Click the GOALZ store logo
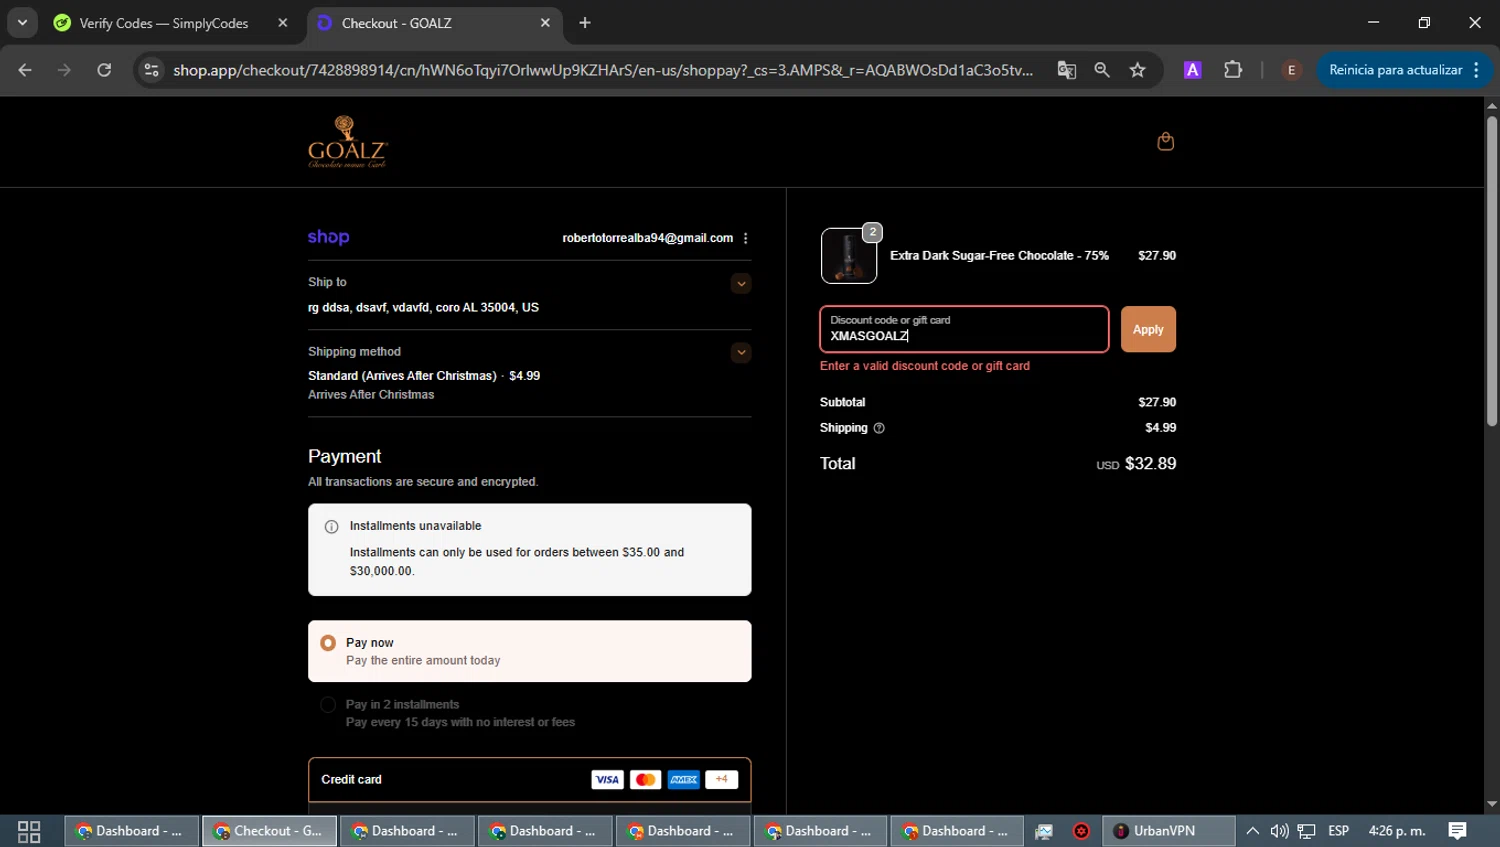1500x847 pixels. [347, 142]
